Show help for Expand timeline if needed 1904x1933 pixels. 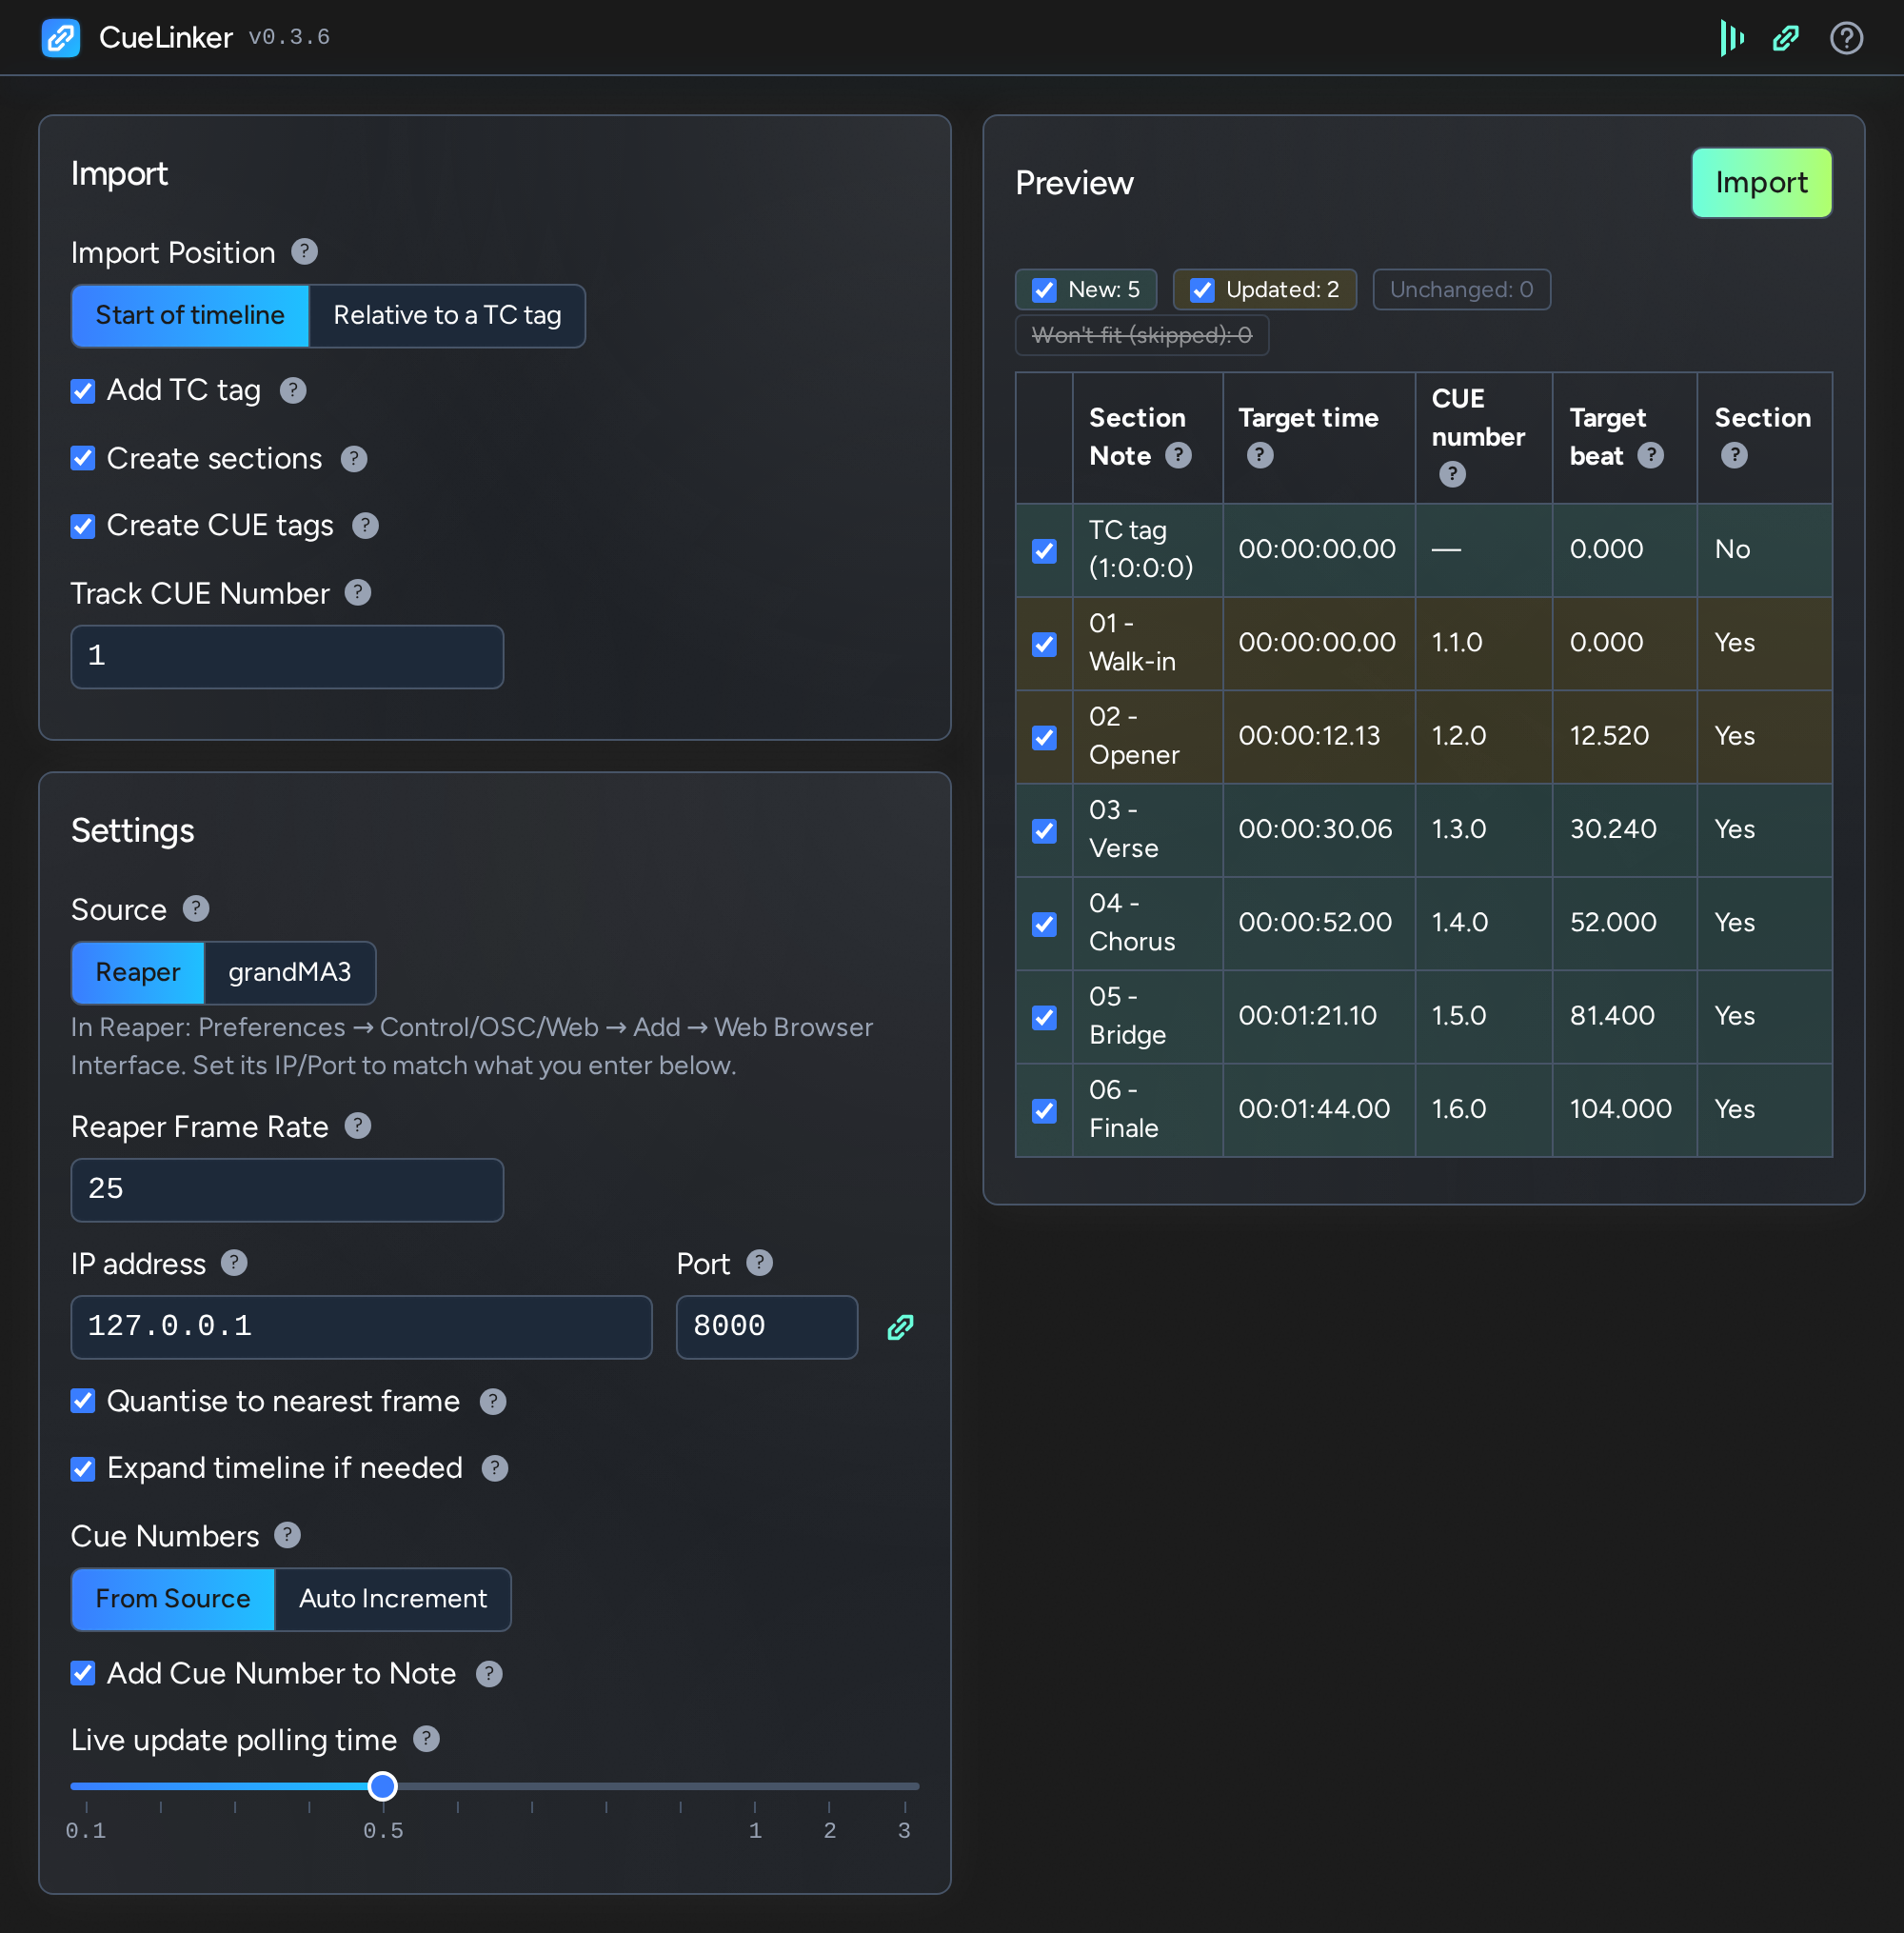(x=495, y=1468)
